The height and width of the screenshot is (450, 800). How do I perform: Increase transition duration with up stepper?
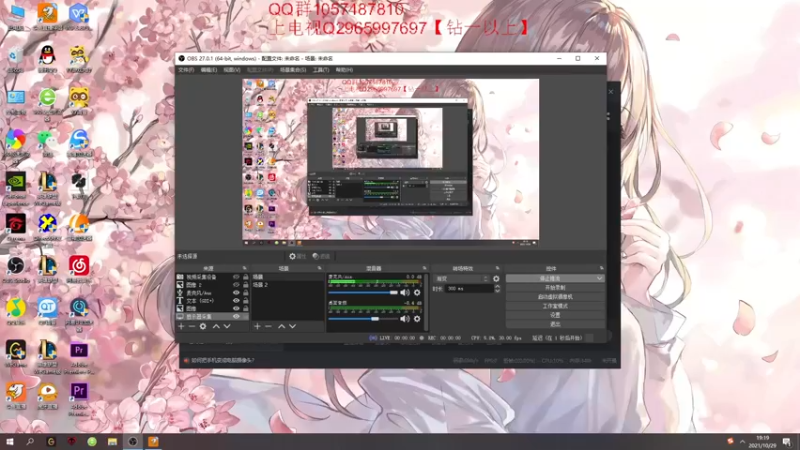tap(497, 286)
